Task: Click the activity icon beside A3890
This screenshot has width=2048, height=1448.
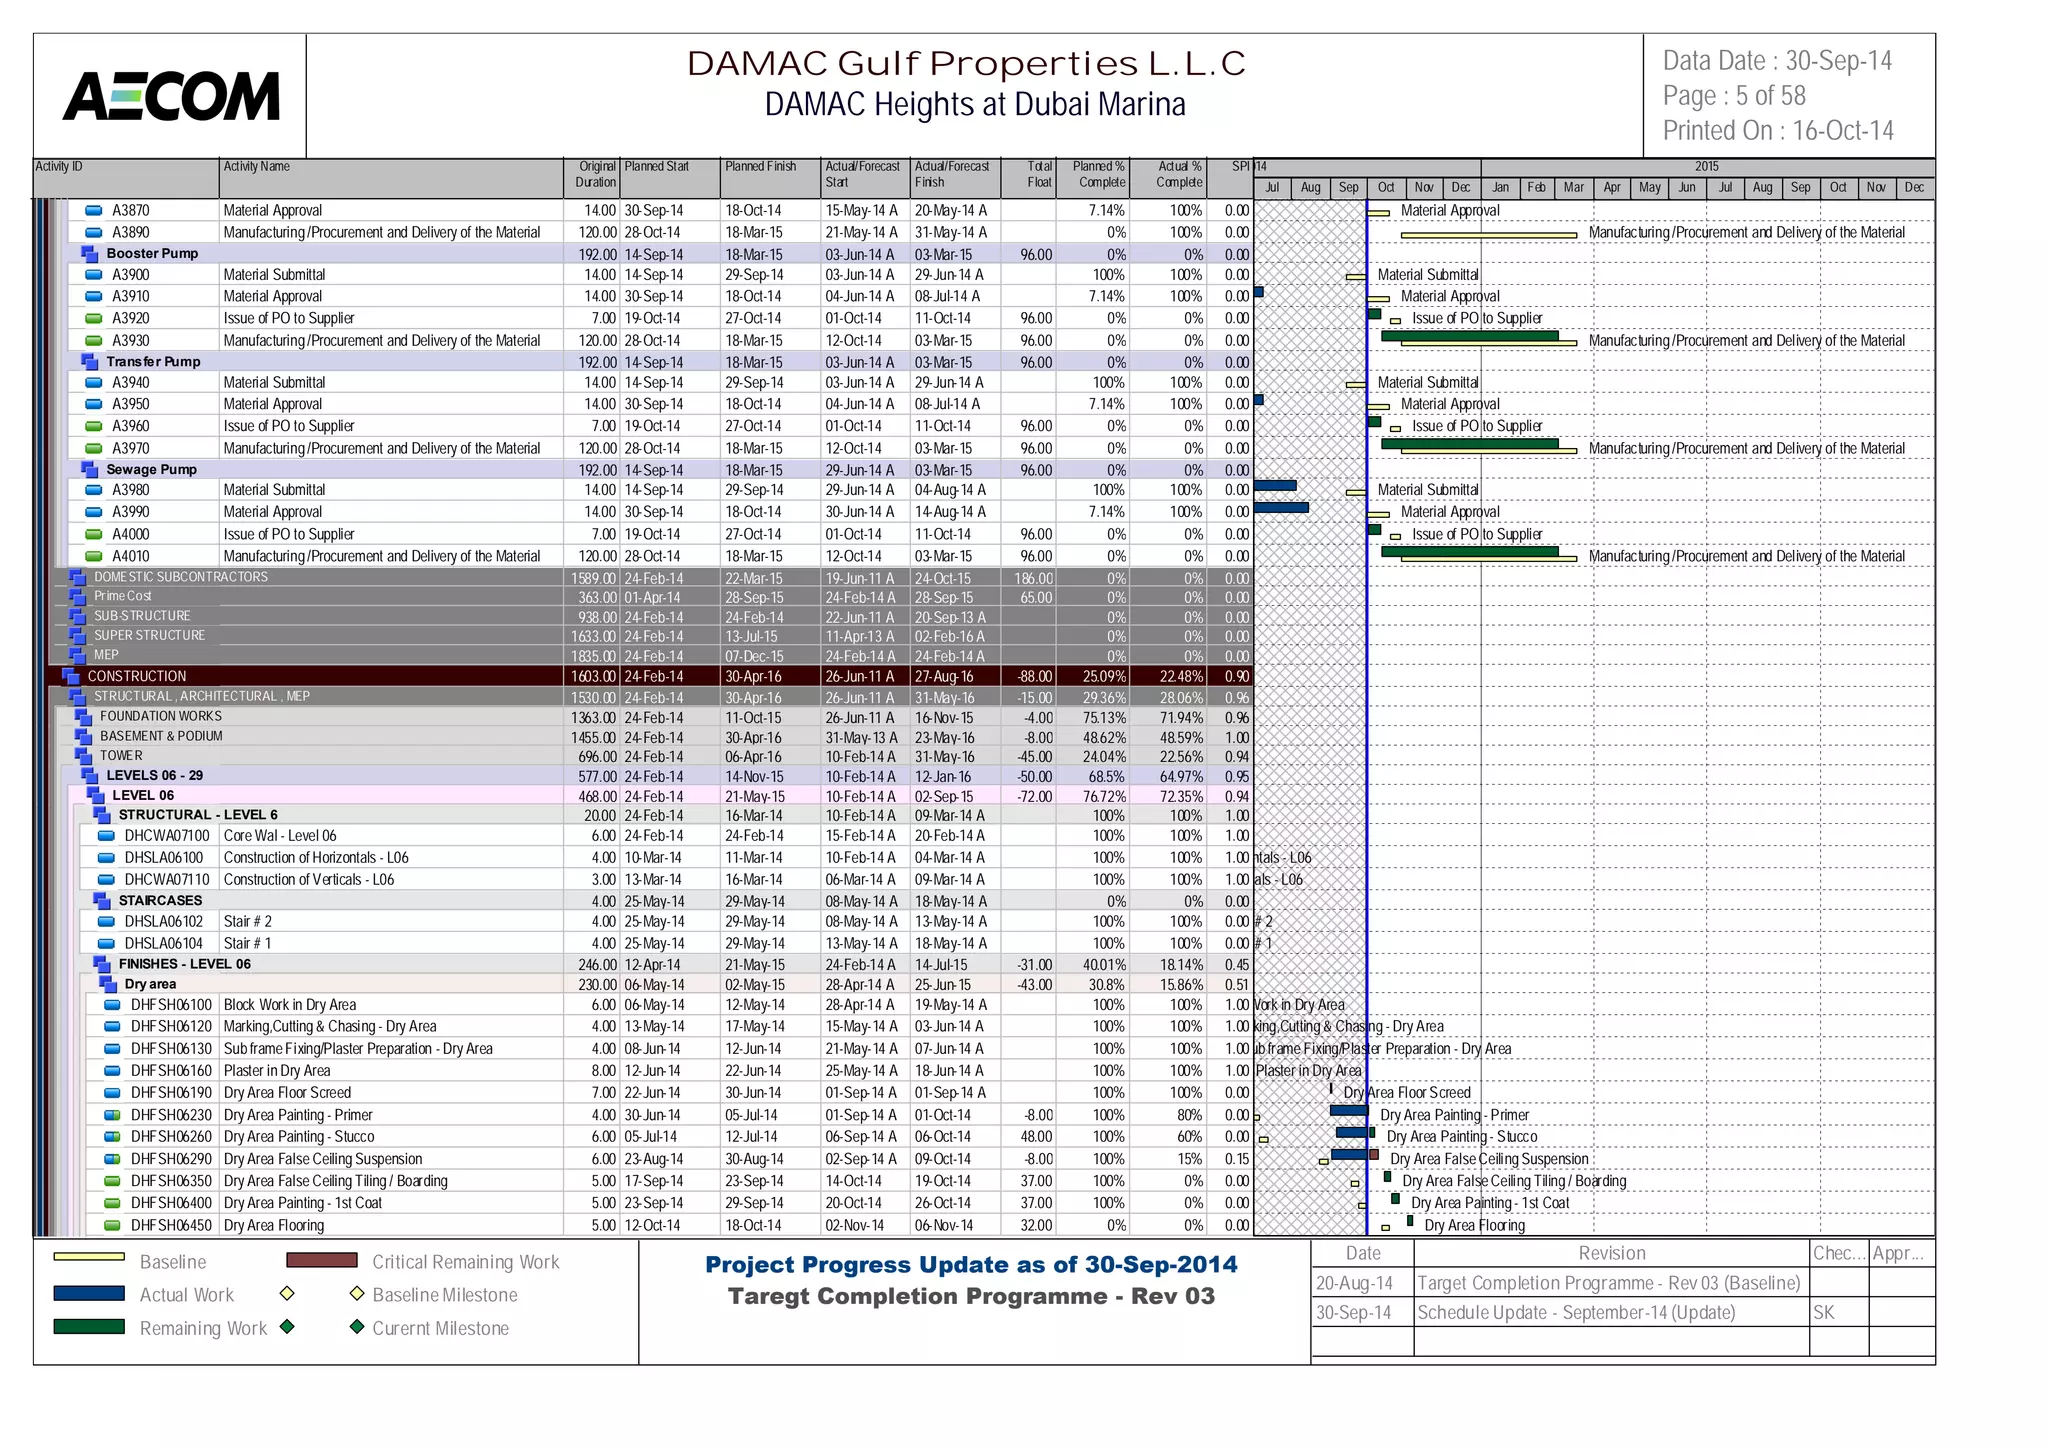Action: pyautogui.click(x=93, y=233)
